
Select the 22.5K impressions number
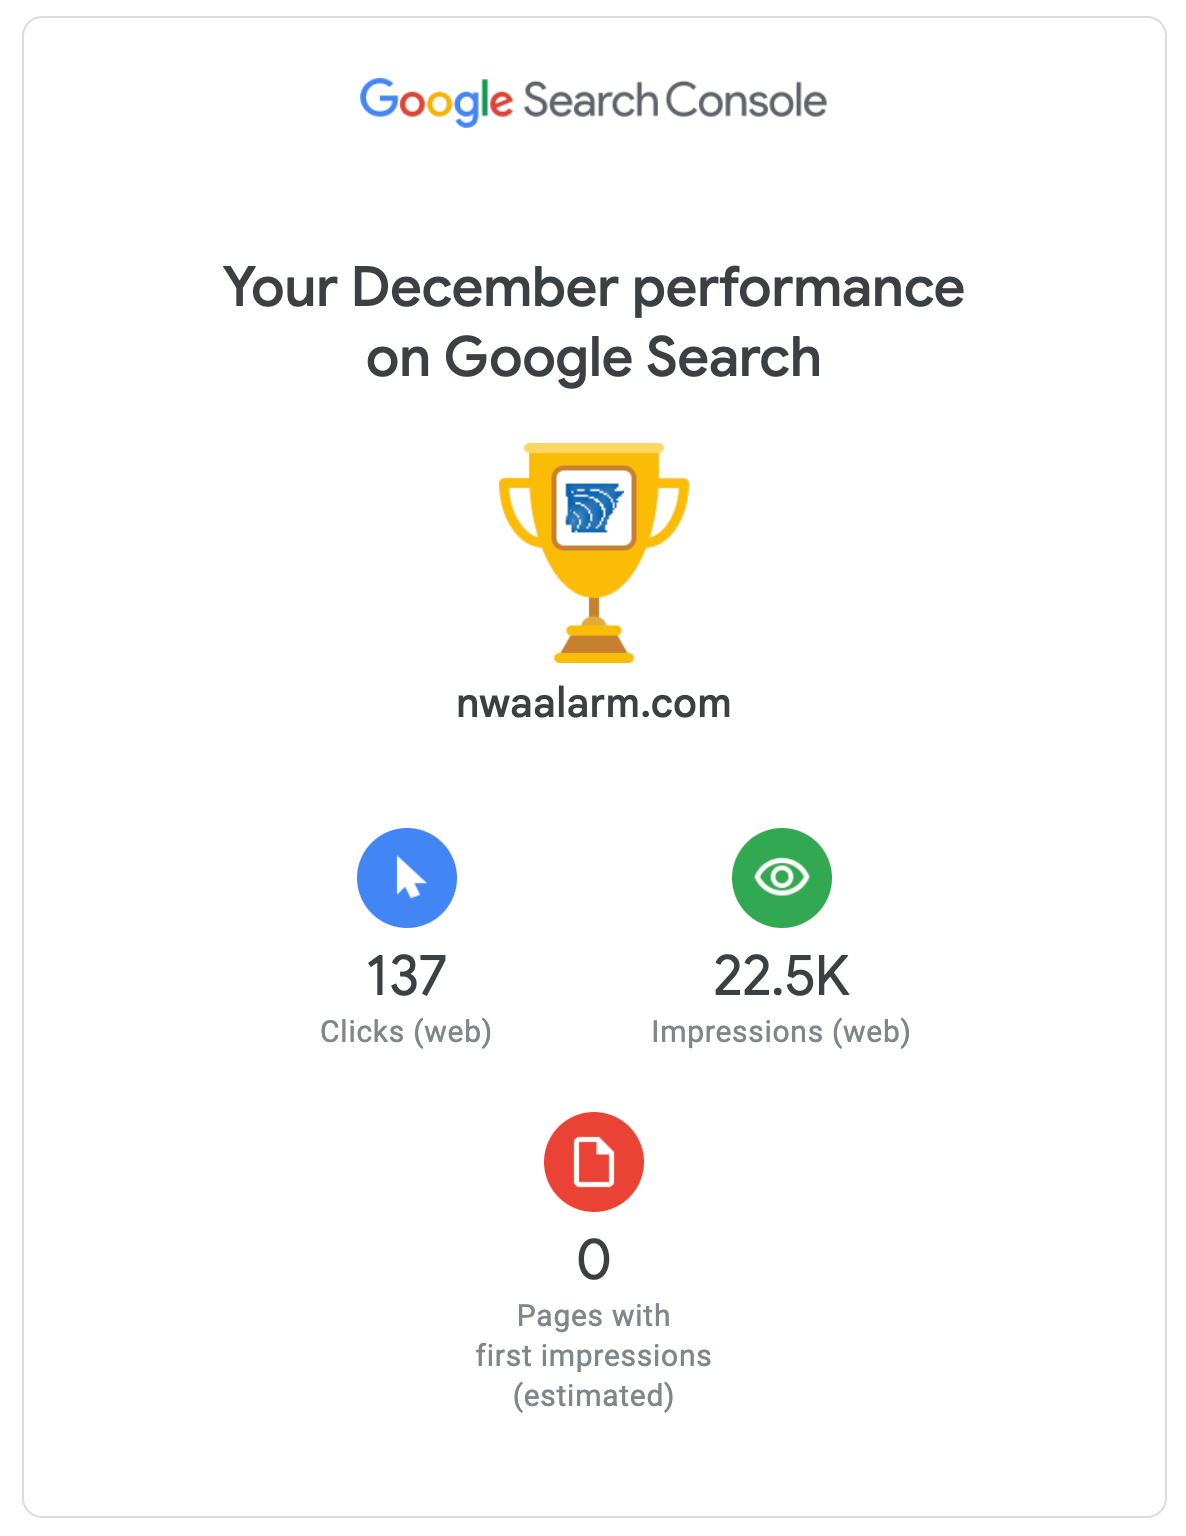781,976
